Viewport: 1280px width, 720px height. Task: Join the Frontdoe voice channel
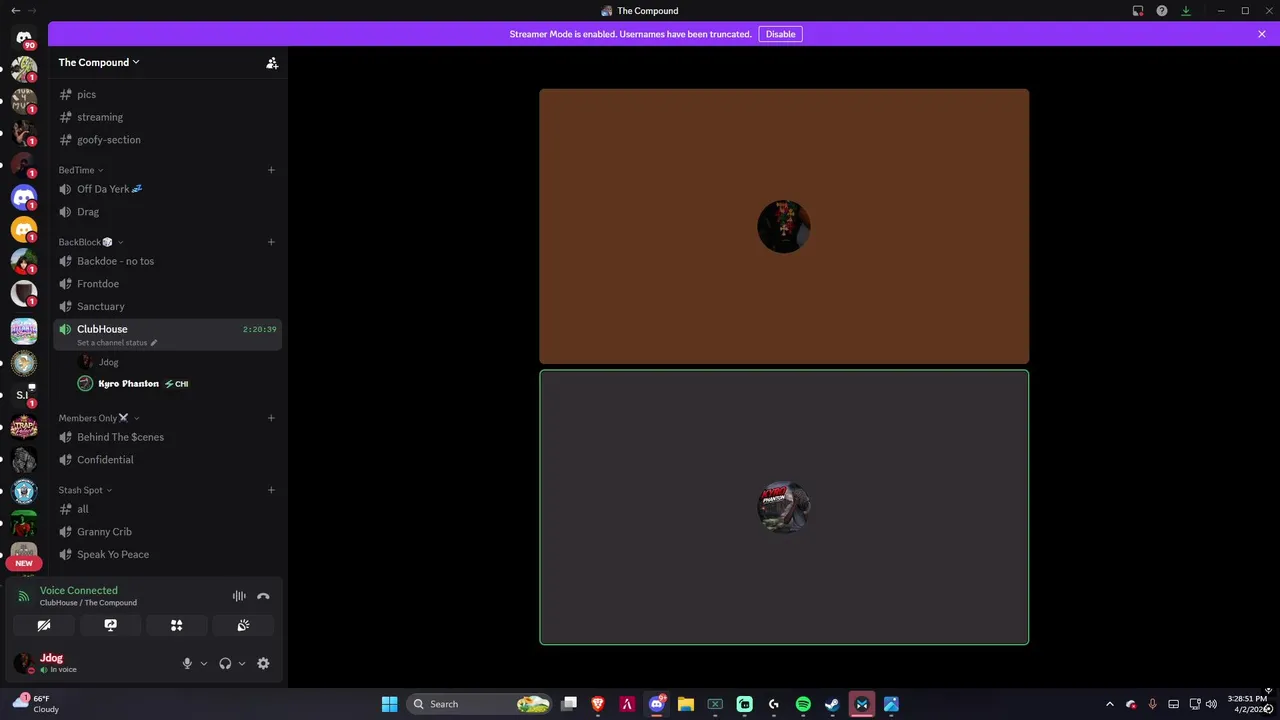click(167, 284)
